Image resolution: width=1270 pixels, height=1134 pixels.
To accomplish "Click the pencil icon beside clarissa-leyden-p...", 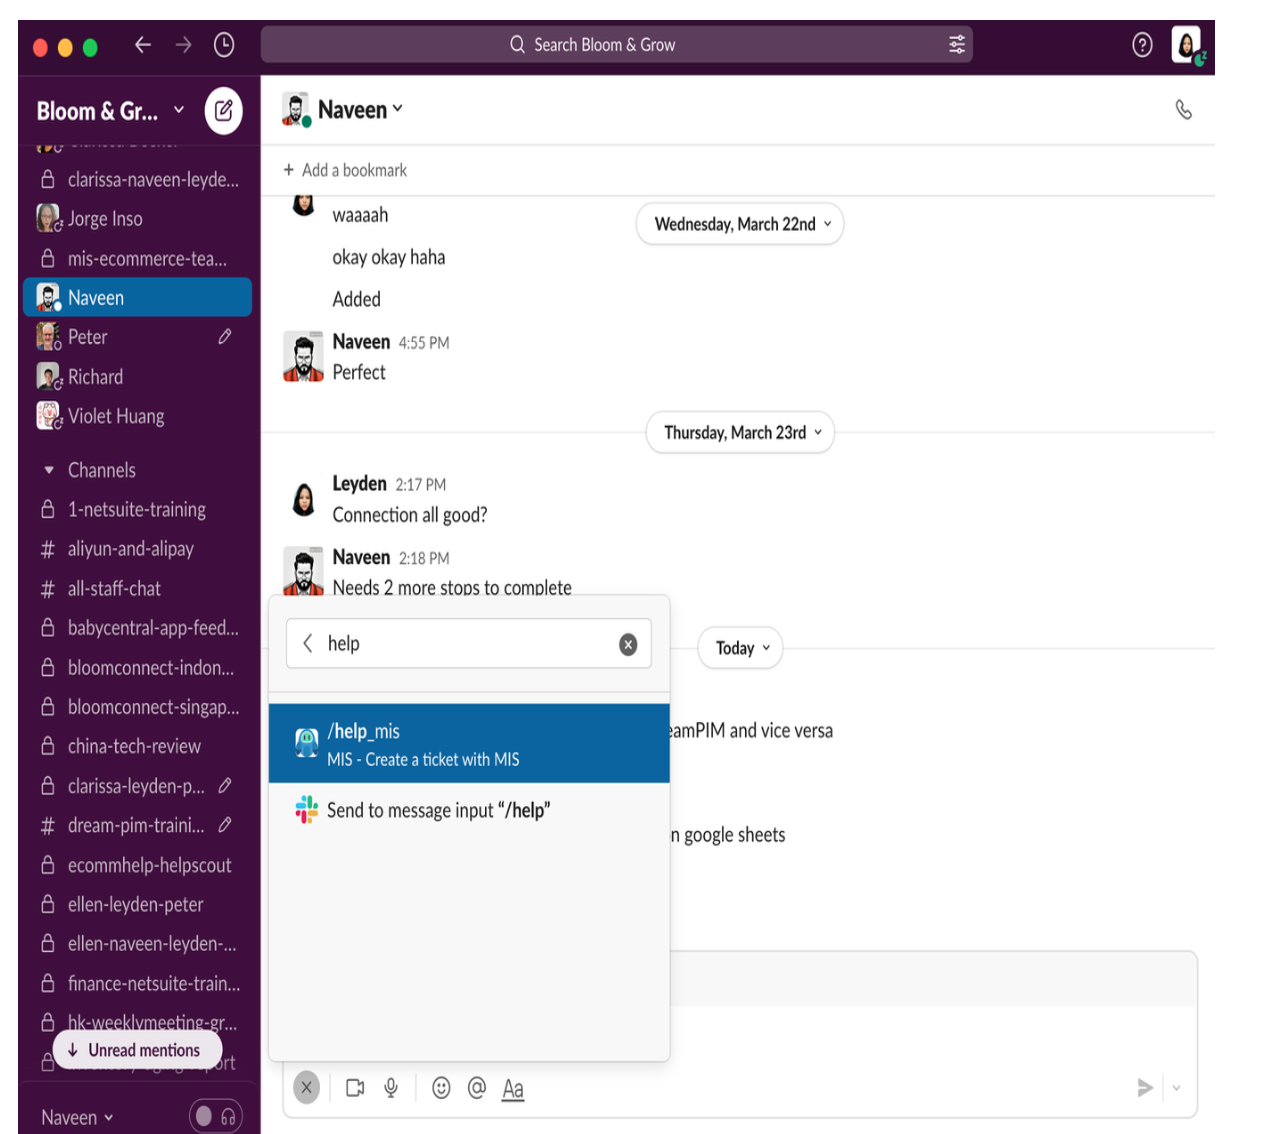I will [225, 786].
